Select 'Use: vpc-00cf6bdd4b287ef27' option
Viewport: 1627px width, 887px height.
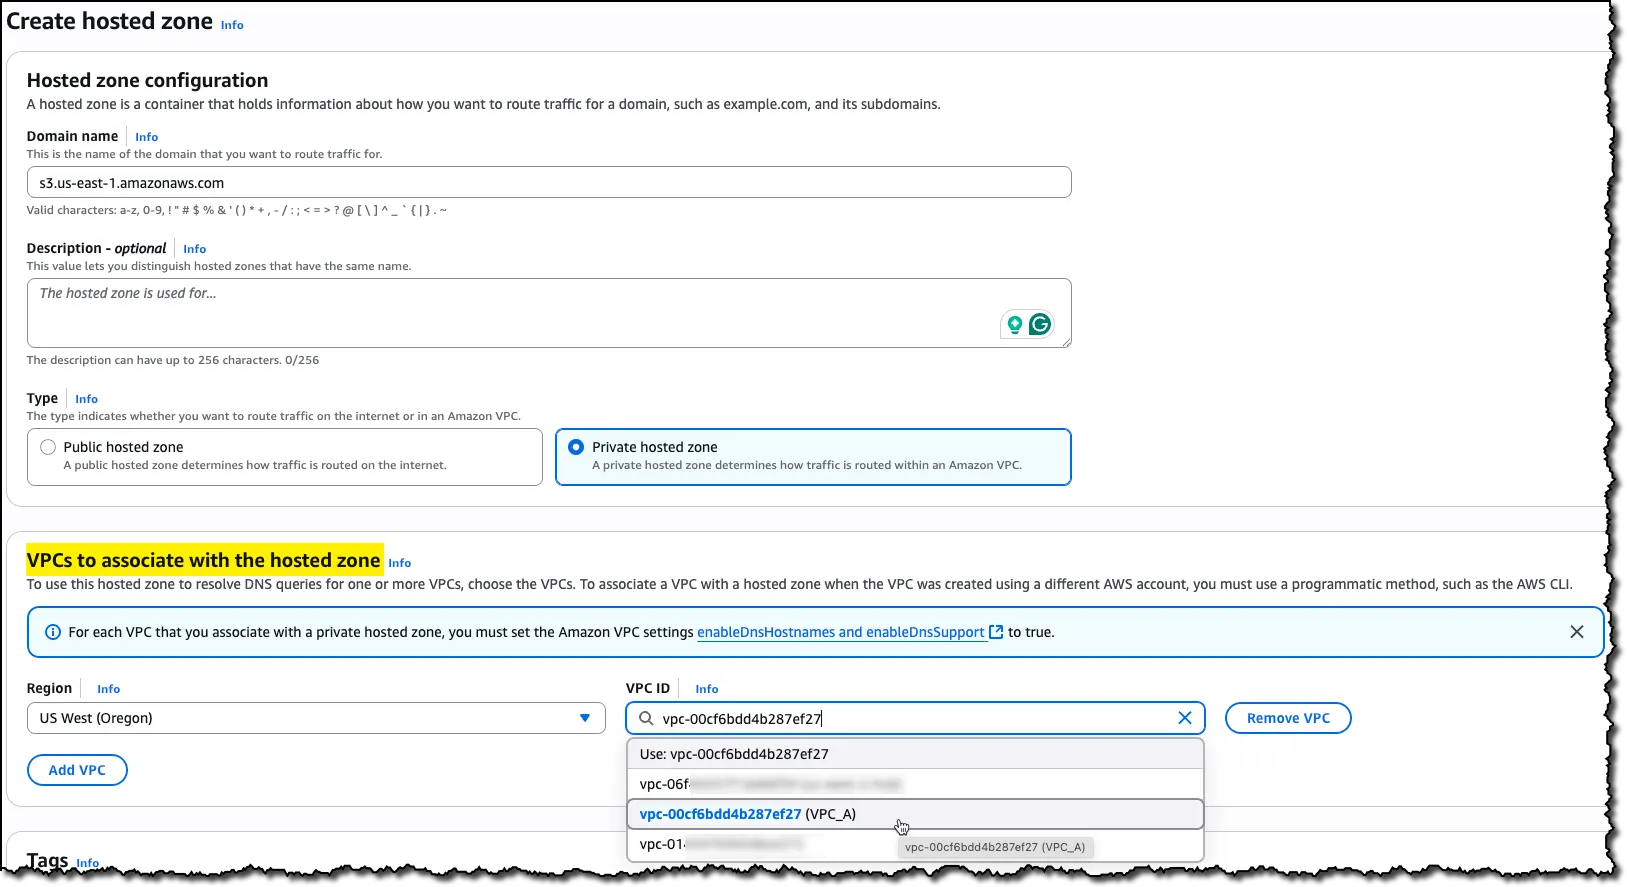[734, 754]
